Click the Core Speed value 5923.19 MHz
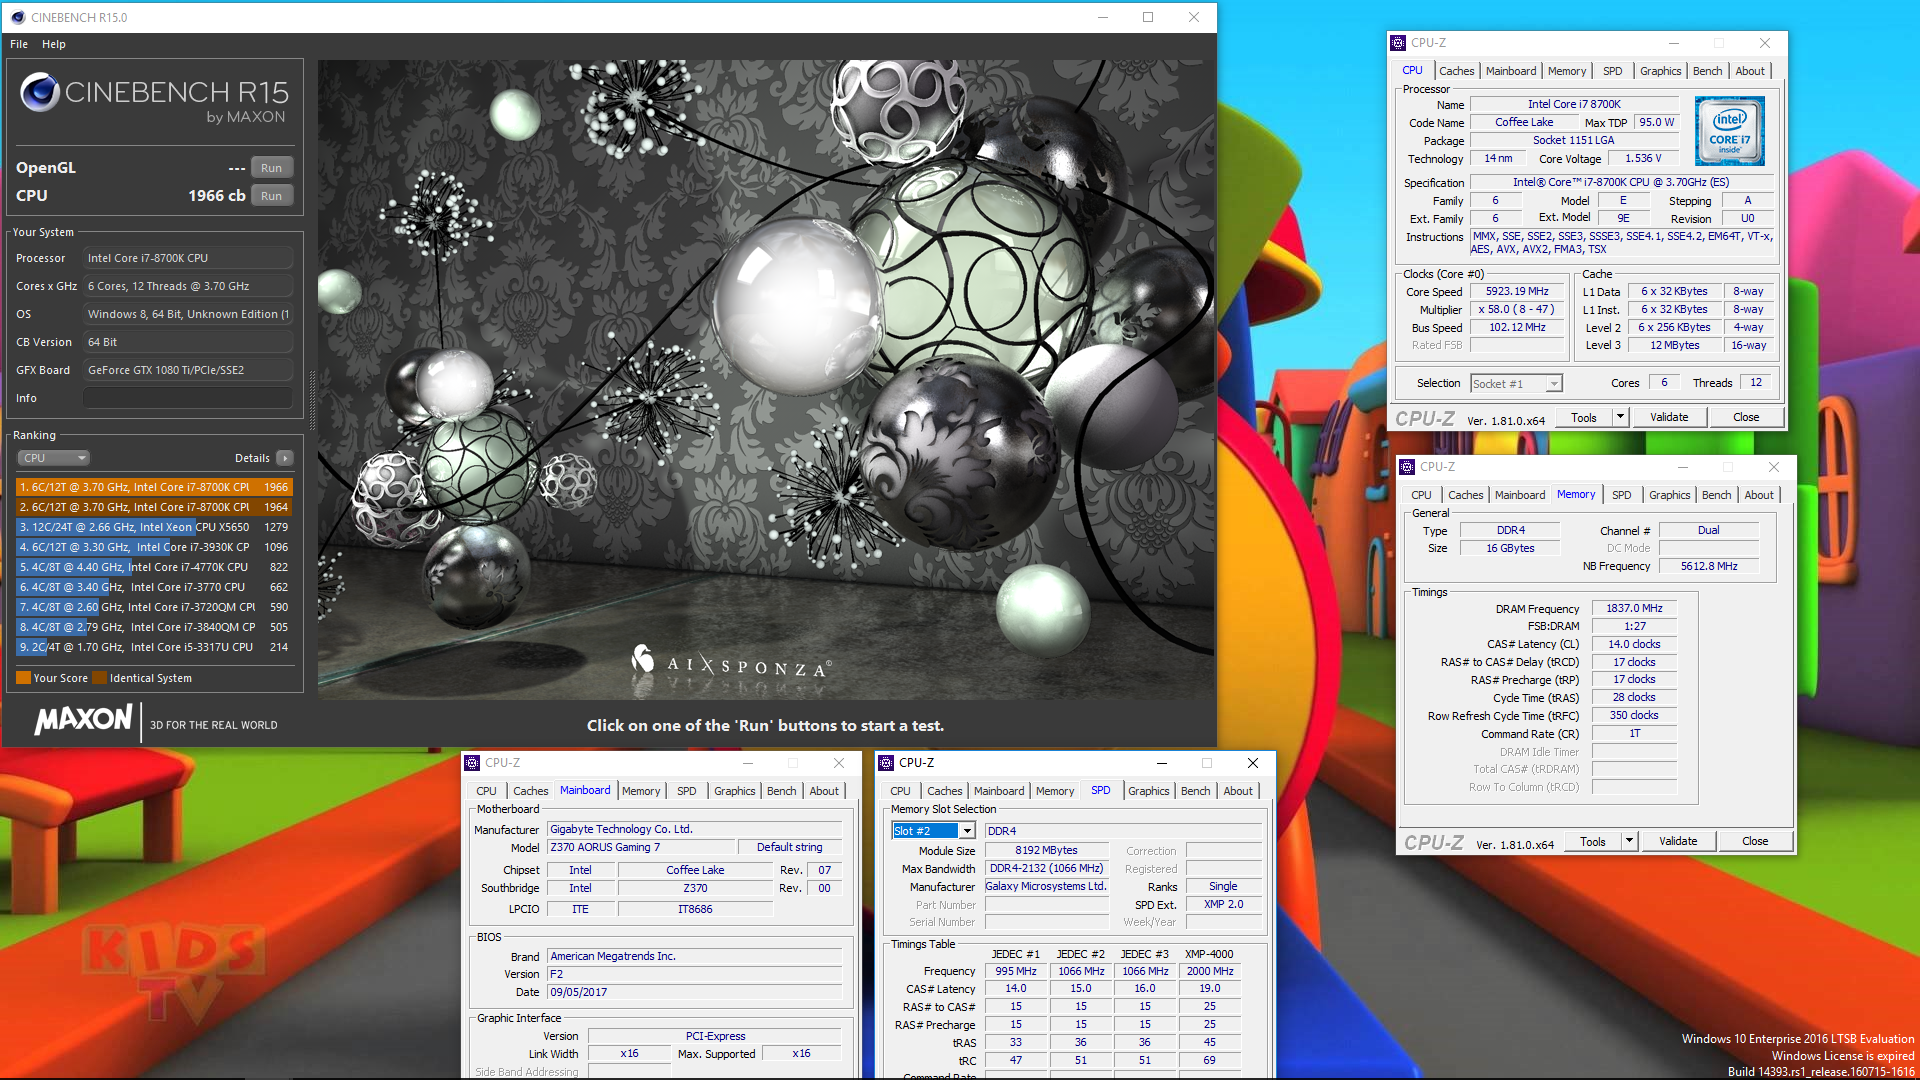Screen dimensions: 1920x1080 coord(1517,292)
